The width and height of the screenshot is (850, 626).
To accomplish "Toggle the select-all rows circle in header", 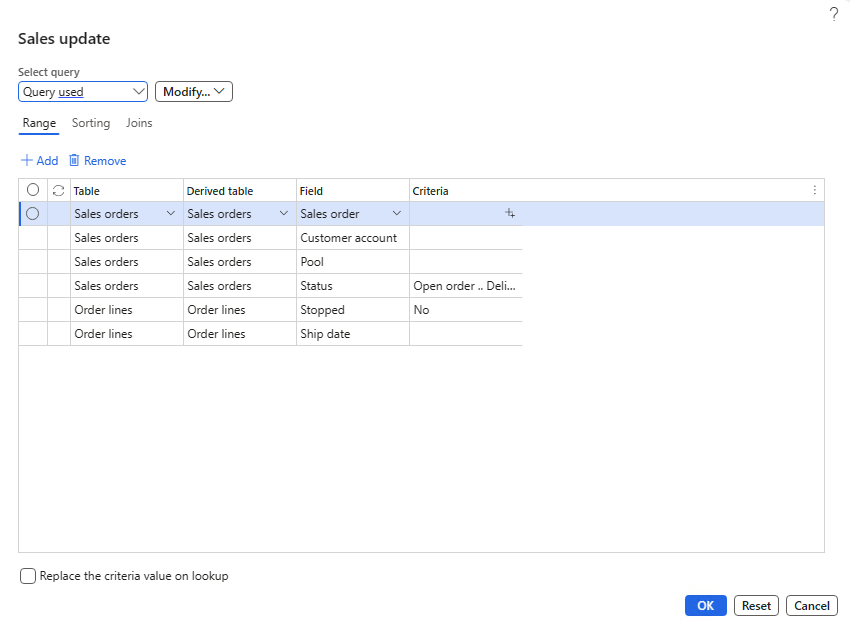I will click(x=33, y=190).
